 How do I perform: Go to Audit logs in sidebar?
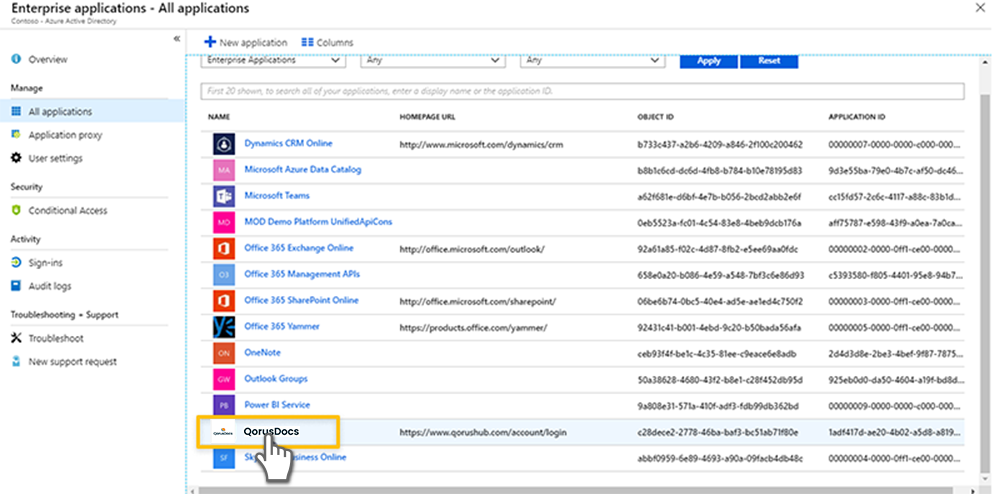click(x=49, y=286)
